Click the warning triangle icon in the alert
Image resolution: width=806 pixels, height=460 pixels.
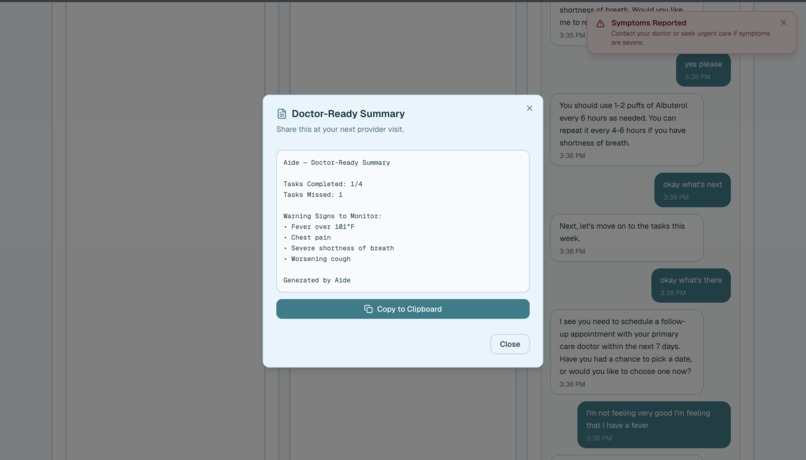(x=600, y=24)
